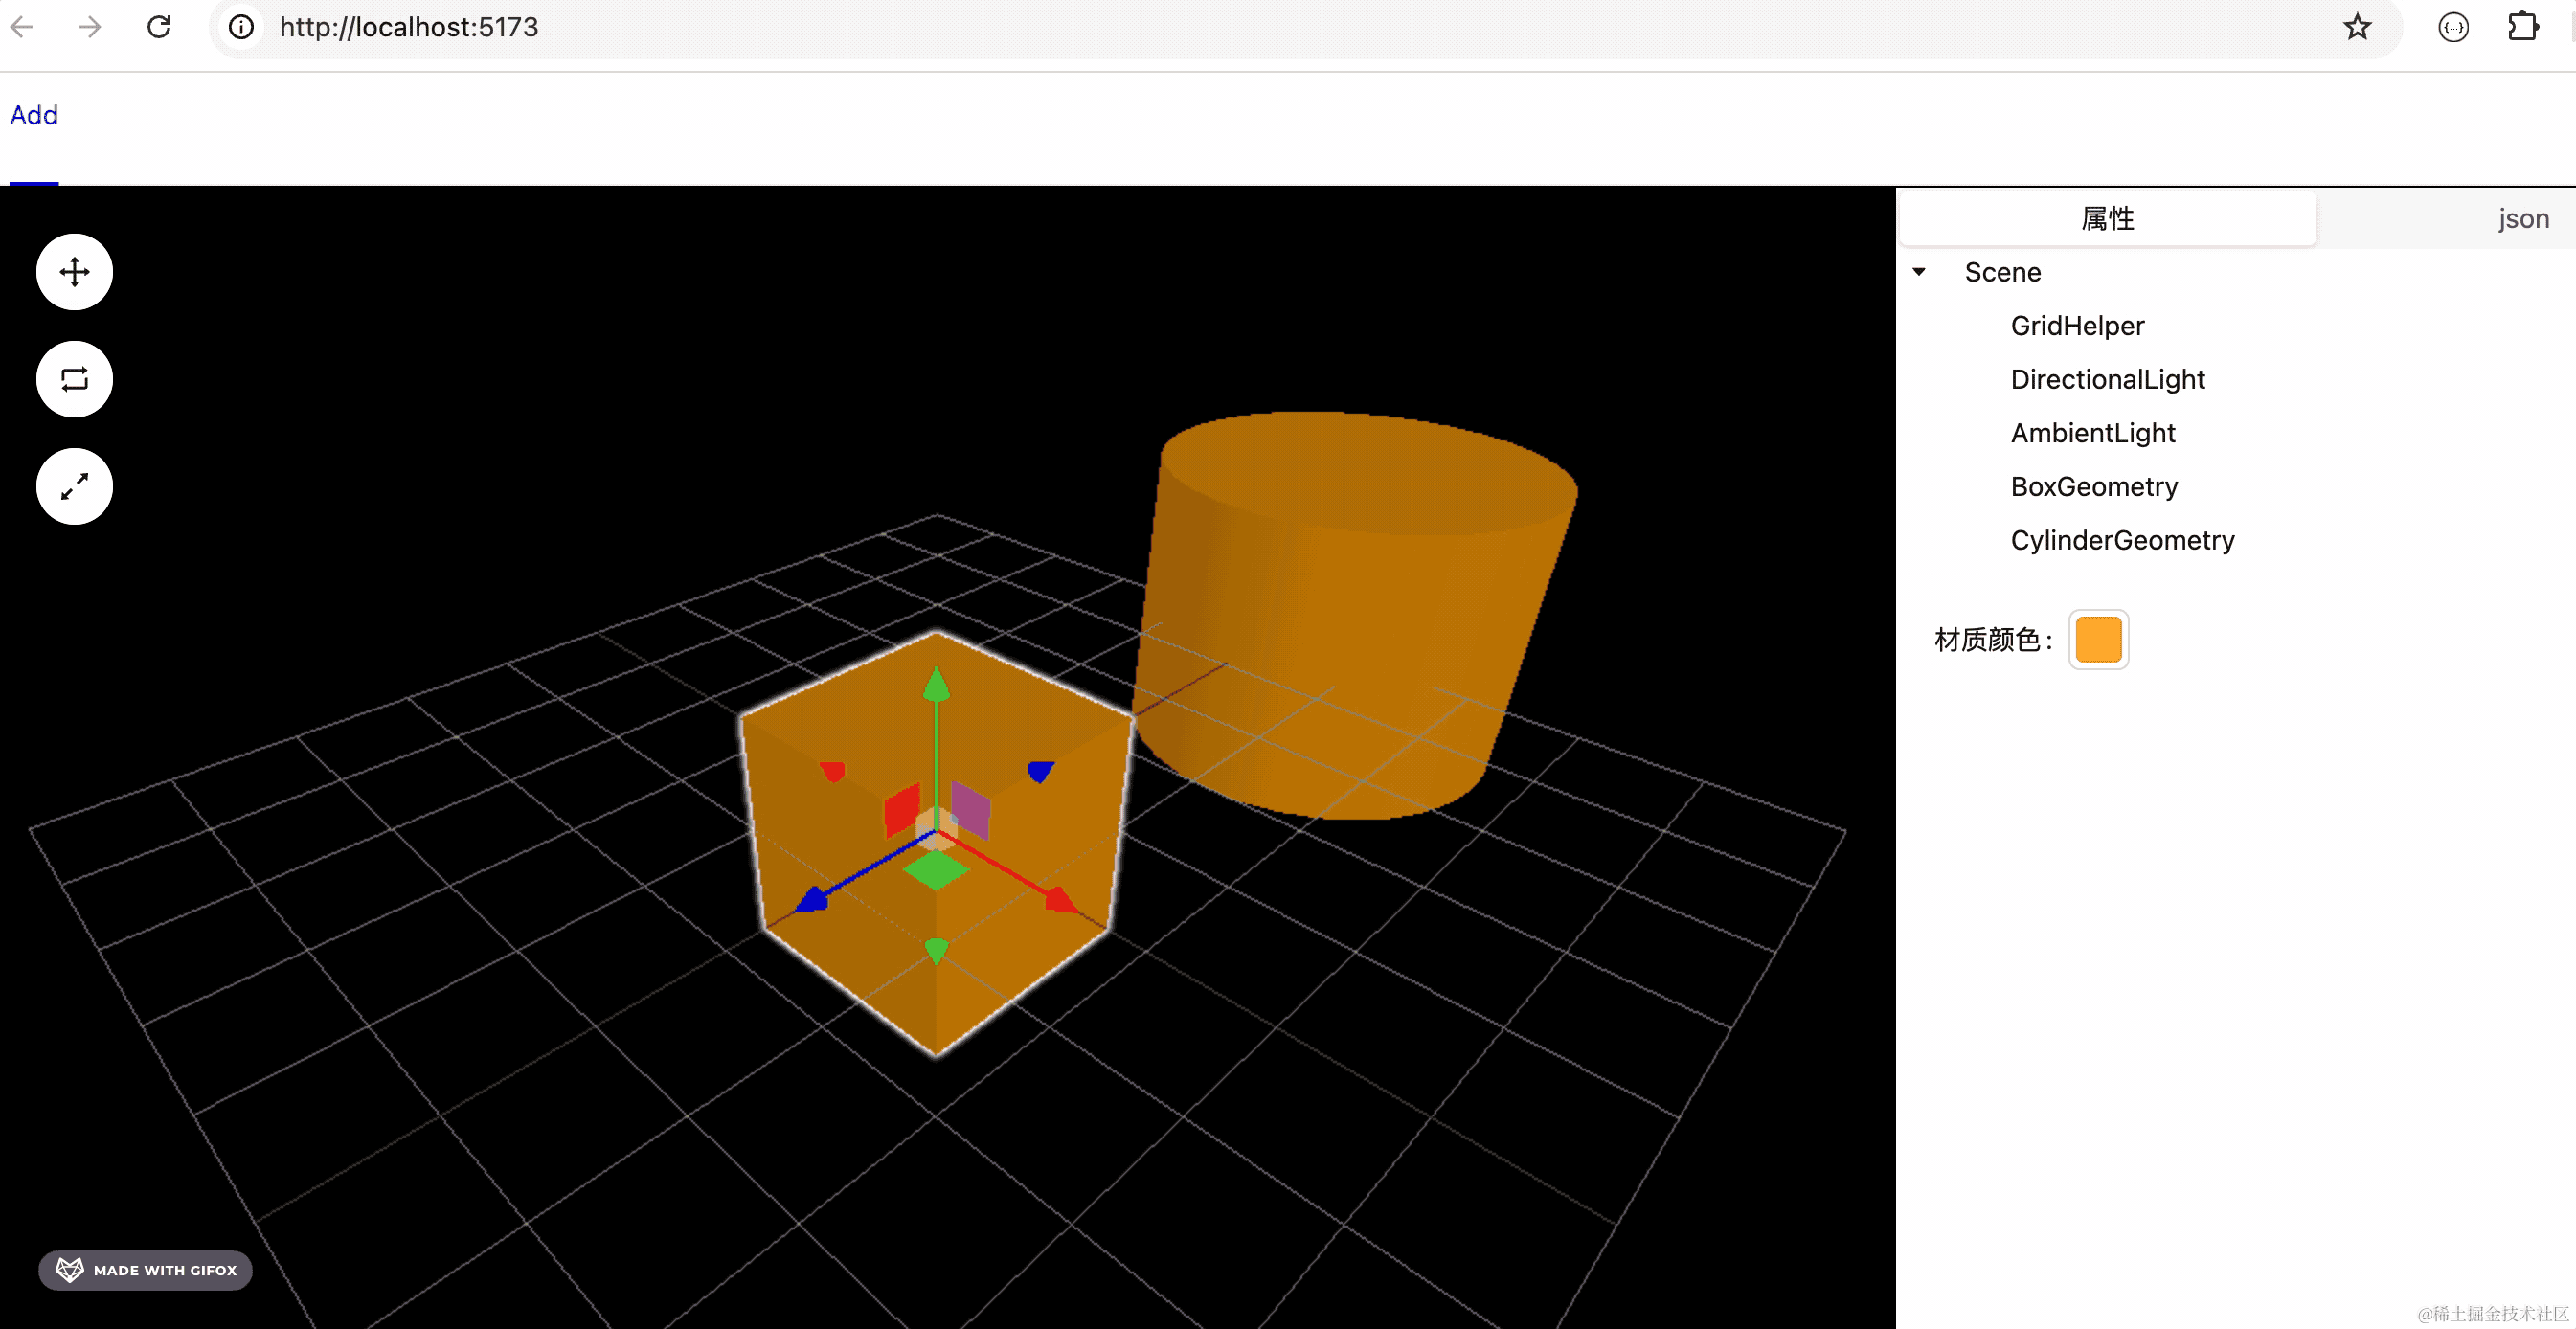The height and width of the screenshot is (1329, 2576).
Task: Select CylinderGeometry in the scene tree
Action: pyautogui.click(x=2122, y=540)
